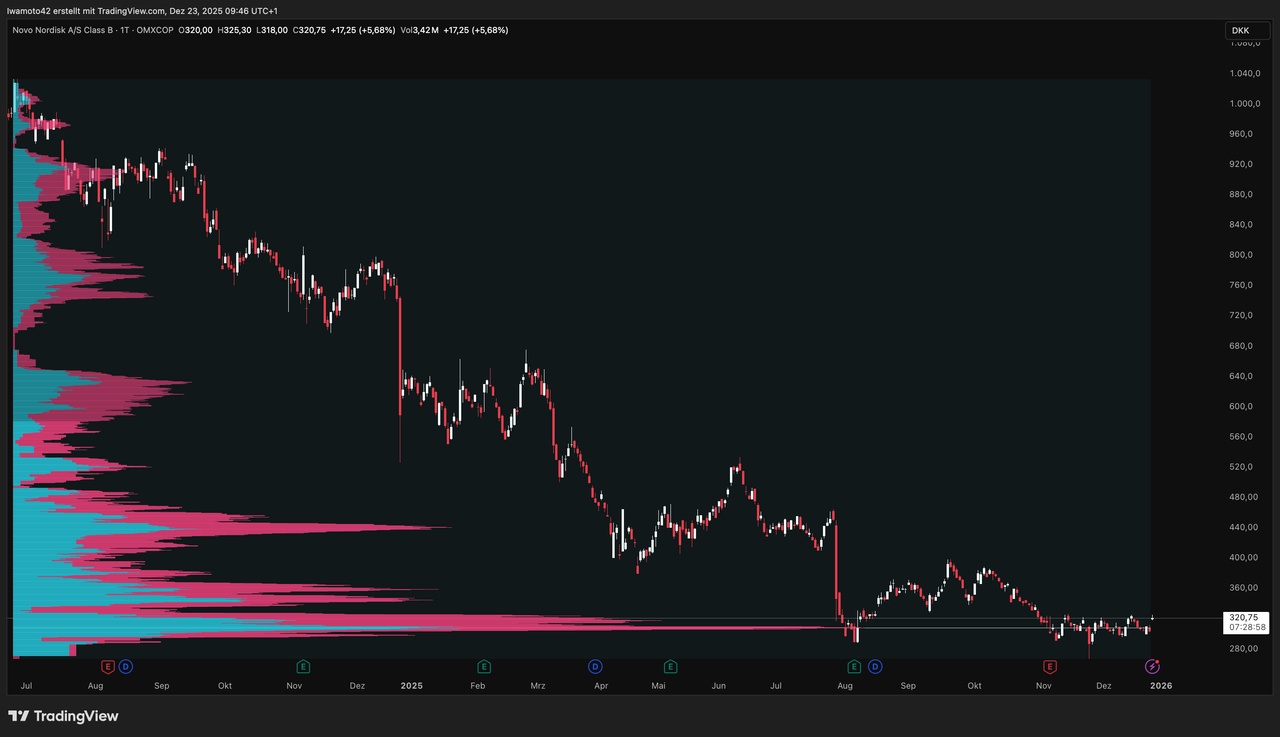Select the green earnings marker at February 2025
1280x737 pixels.
484,666
